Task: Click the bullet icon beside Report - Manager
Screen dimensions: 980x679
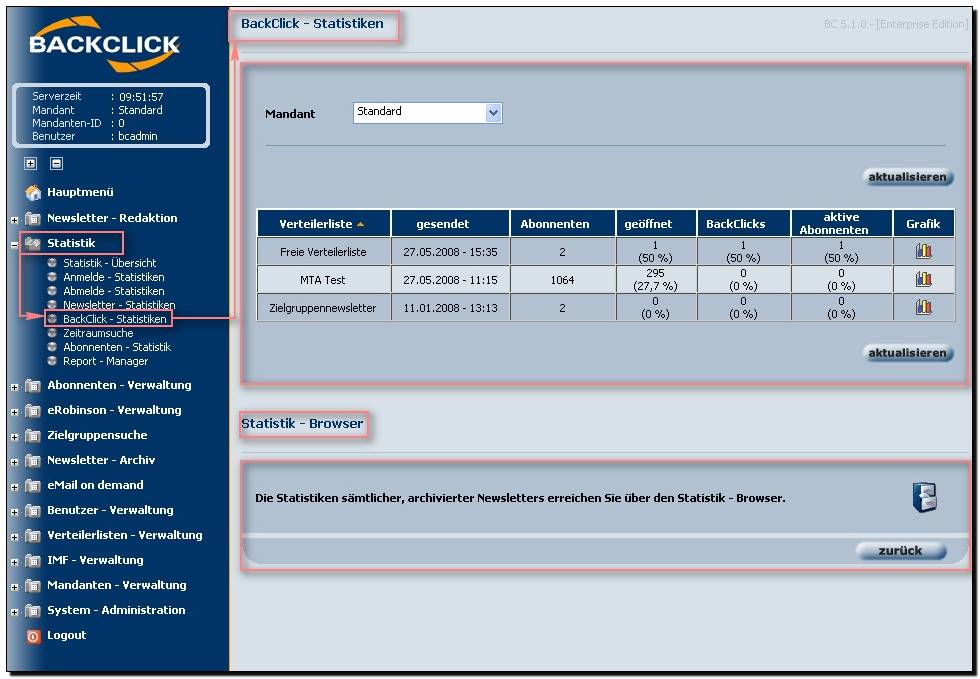Action: (52, 361)
